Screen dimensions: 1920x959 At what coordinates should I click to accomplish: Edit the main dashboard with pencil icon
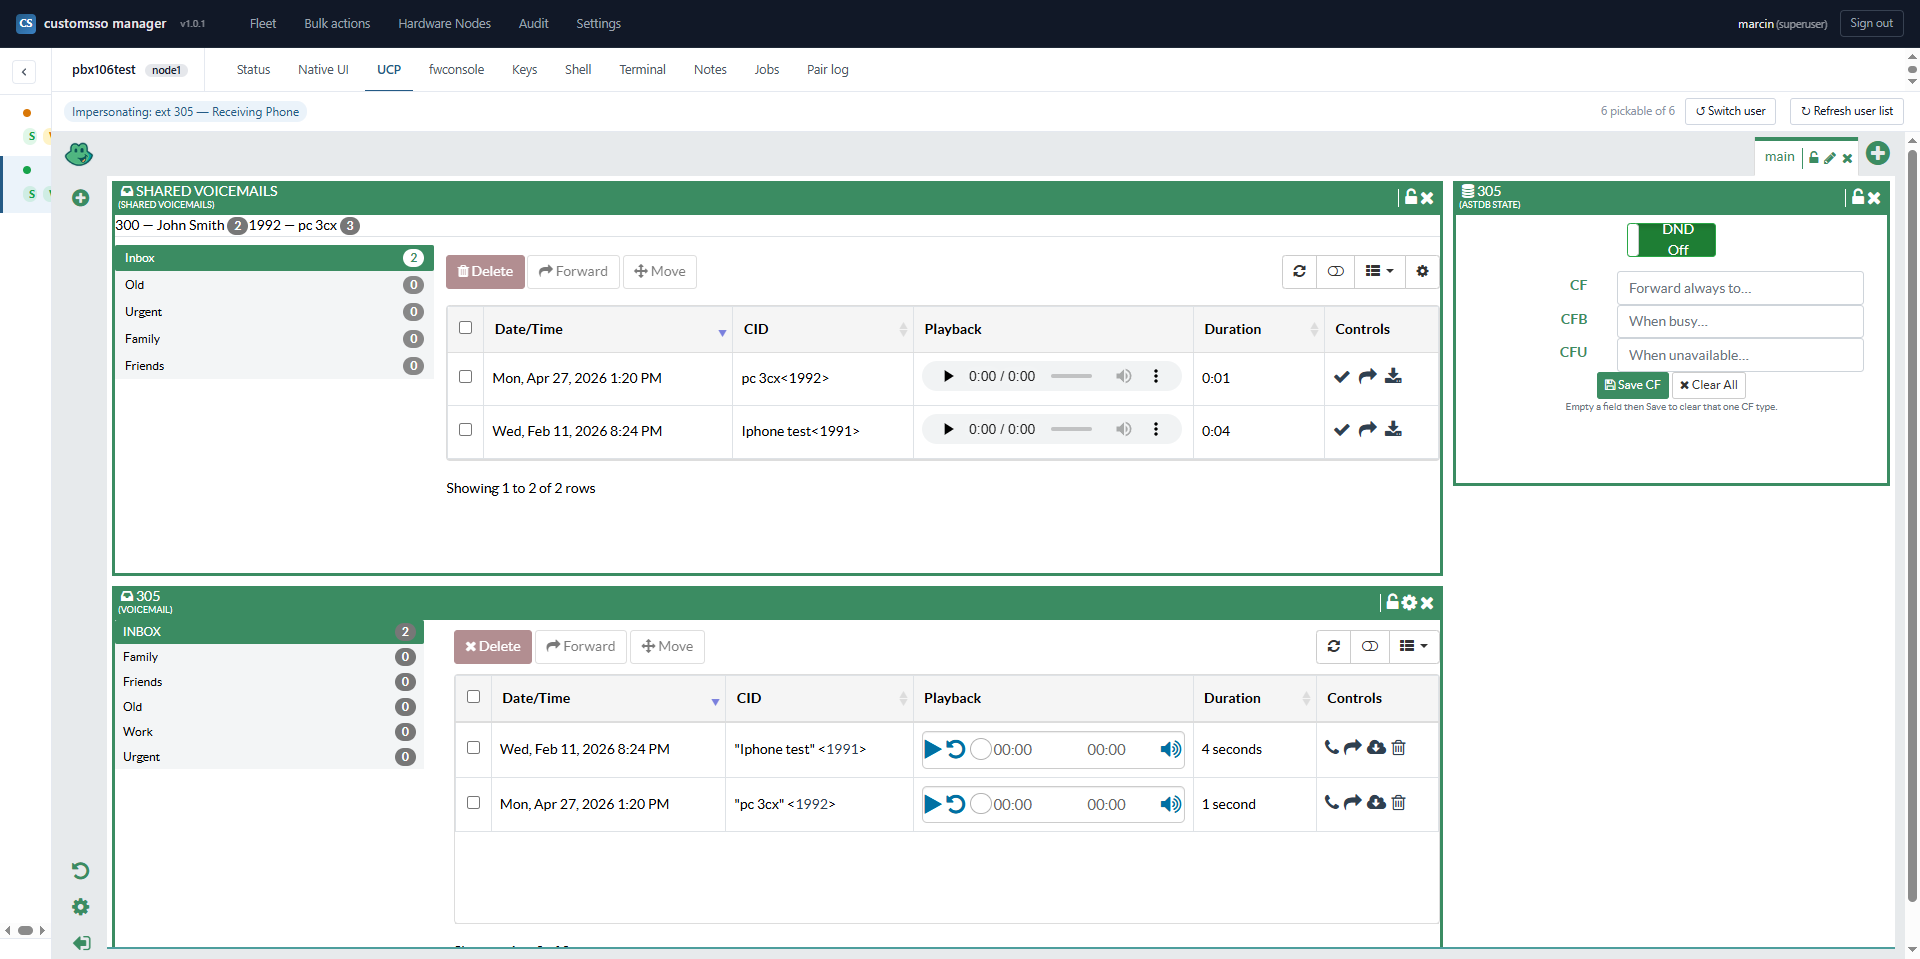click(x=1830, y=158)
